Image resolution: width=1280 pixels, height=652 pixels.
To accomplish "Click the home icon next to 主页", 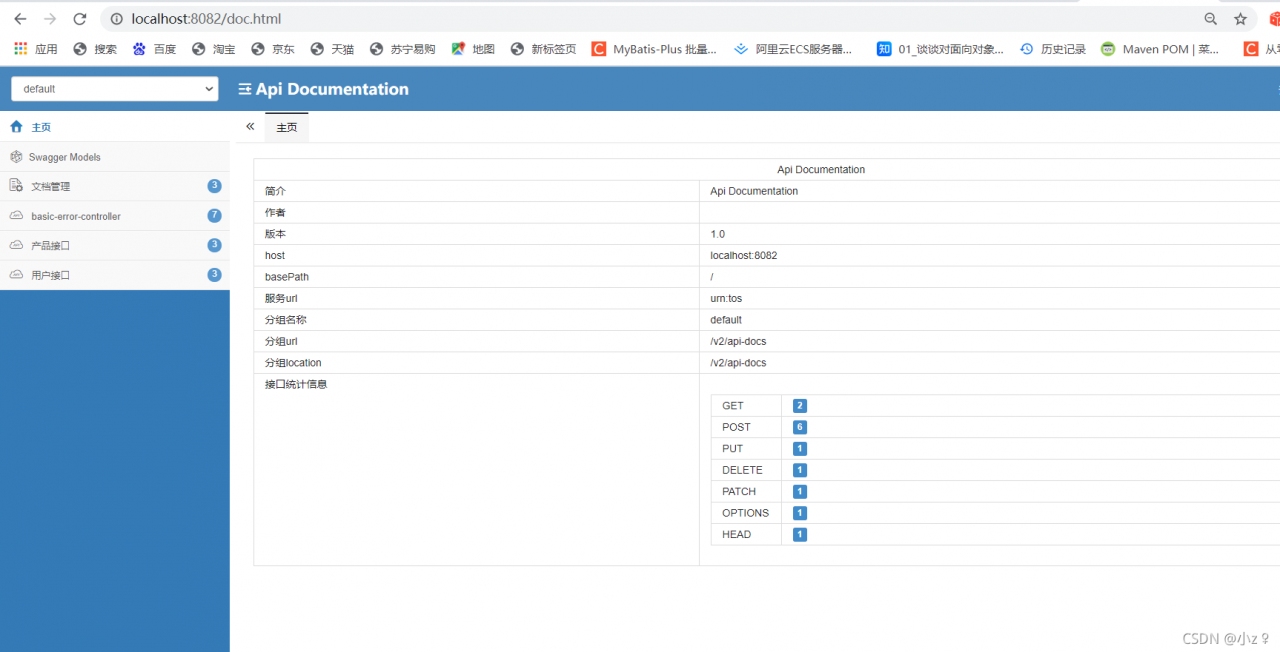I will 16,127.
